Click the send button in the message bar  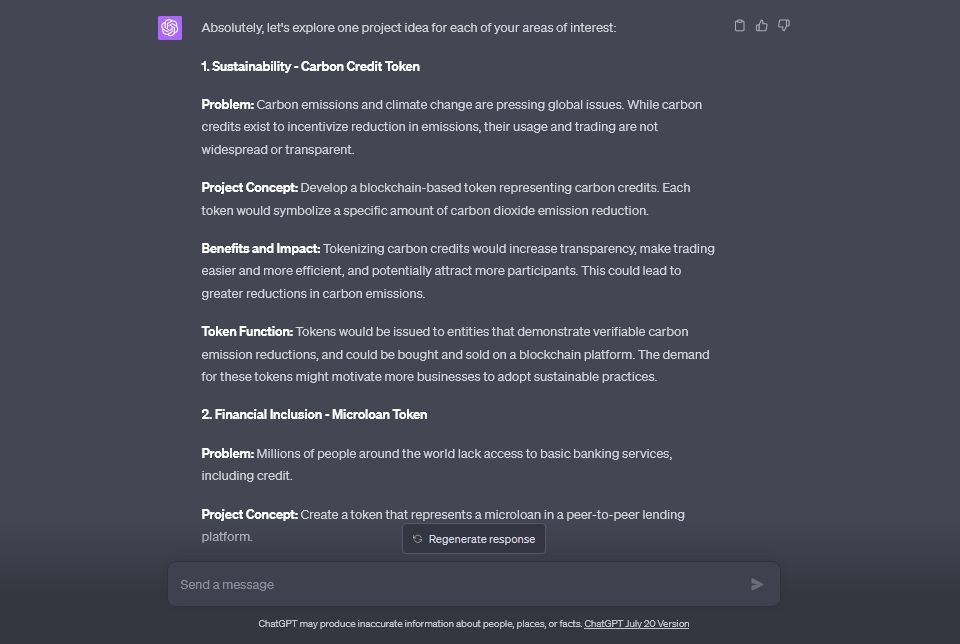(757, 584)
